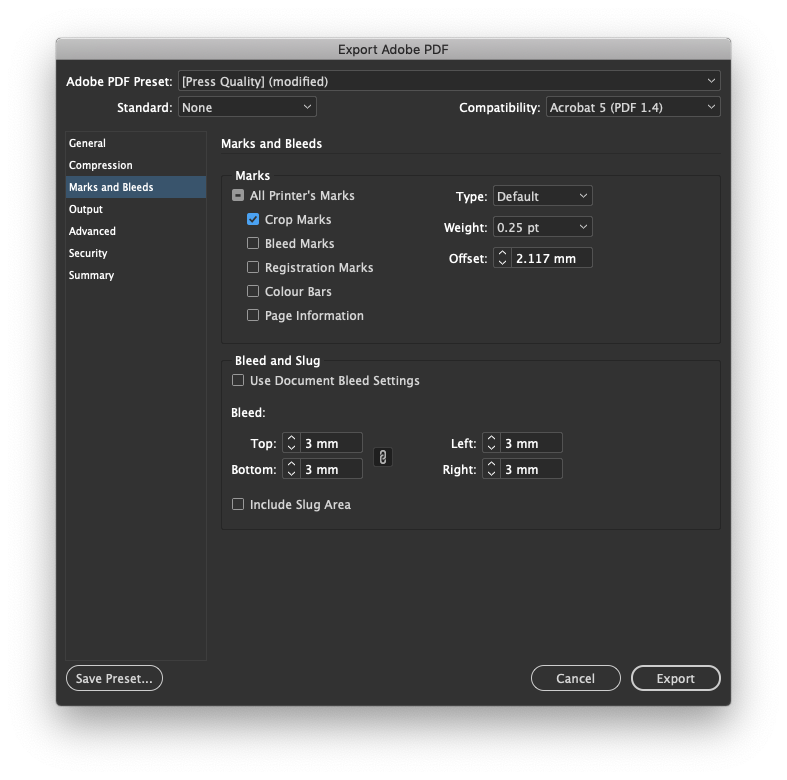The height and width of the screenshot is (780, 787).
Task: Enable the Bleed Marks option
Action: click(253, 244)
